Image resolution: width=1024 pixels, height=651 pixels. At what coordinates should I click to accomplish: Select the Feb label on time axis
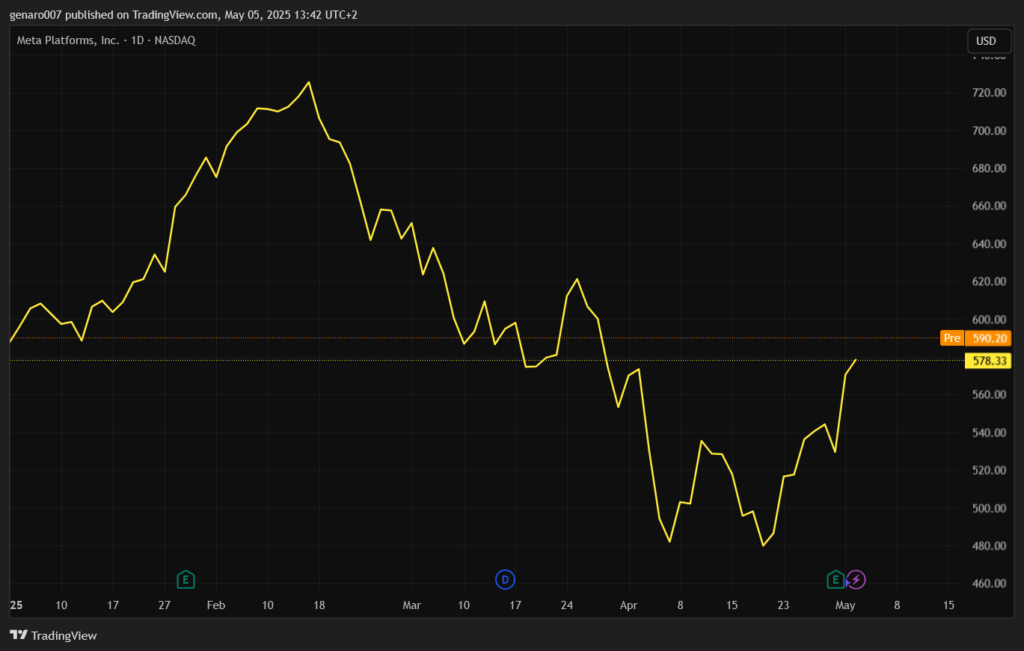[x=215, y=605]
